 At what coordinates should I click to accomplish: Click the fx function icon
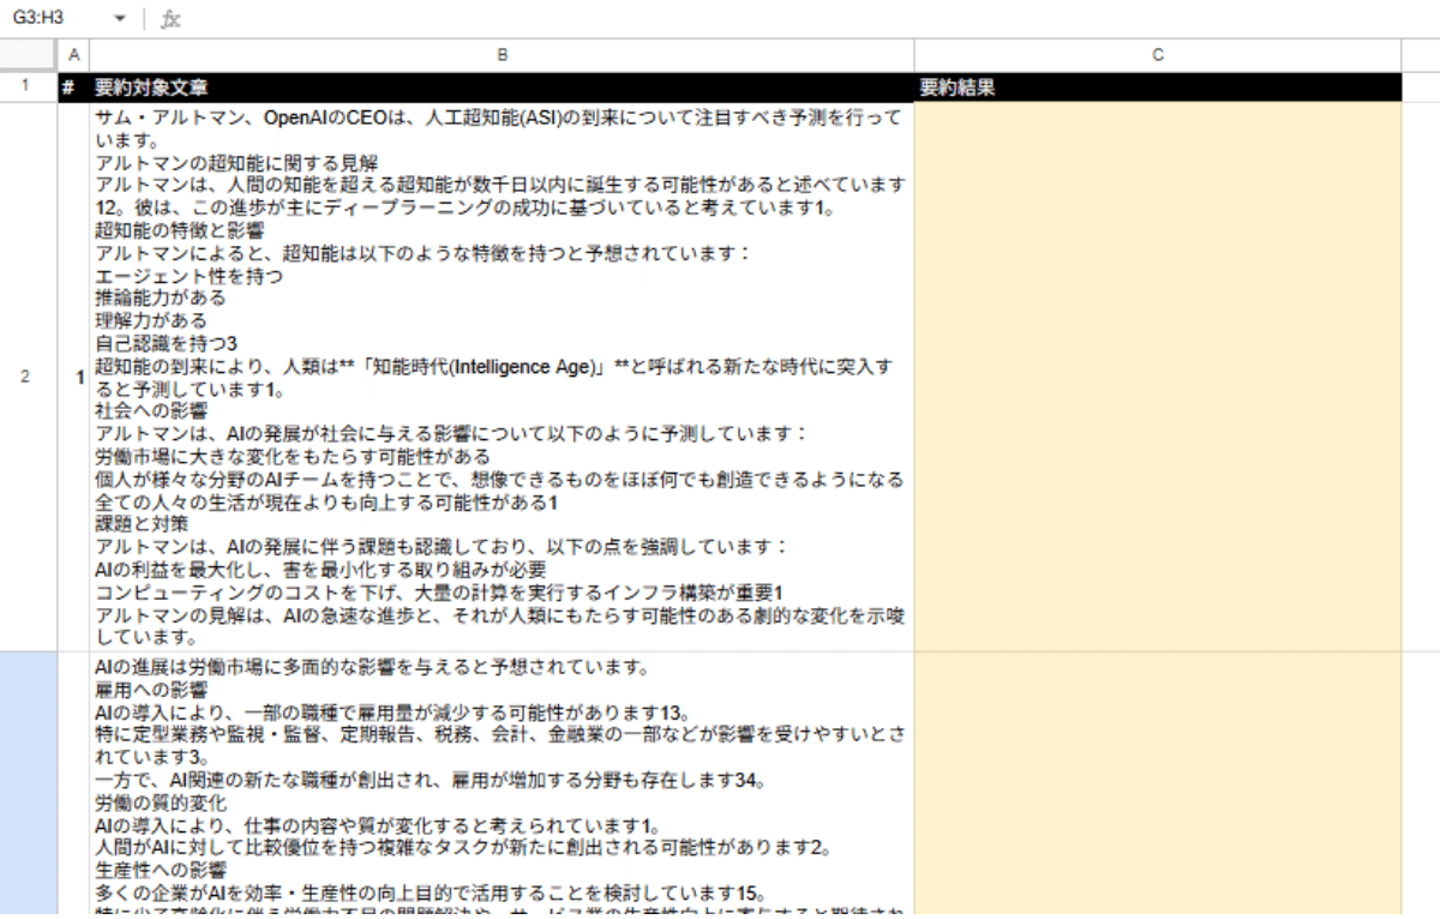(x=171, y=18)
